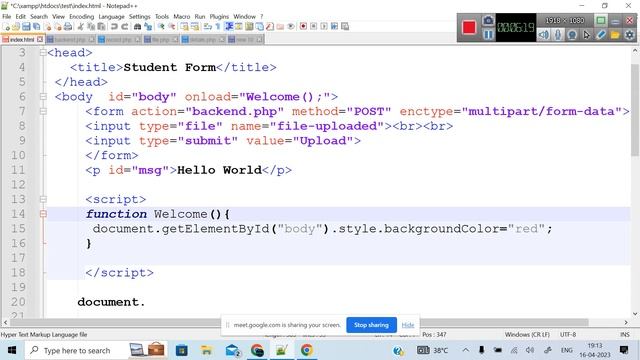
Task: Click the Zoom Out toolbar icon
Action: pos(172,27)
